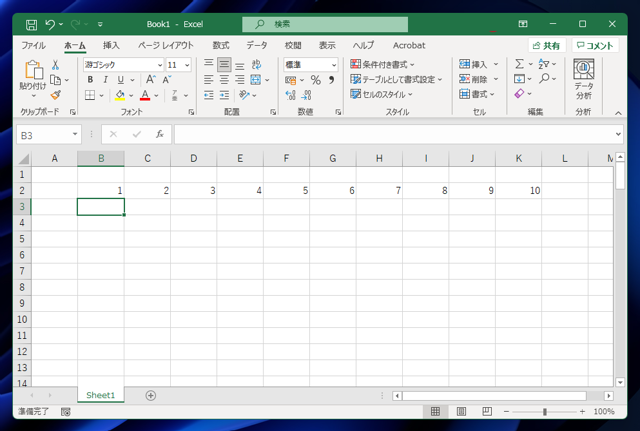Collapse the ribbon with the chevron
640x431 pixels.
[618, 113]
